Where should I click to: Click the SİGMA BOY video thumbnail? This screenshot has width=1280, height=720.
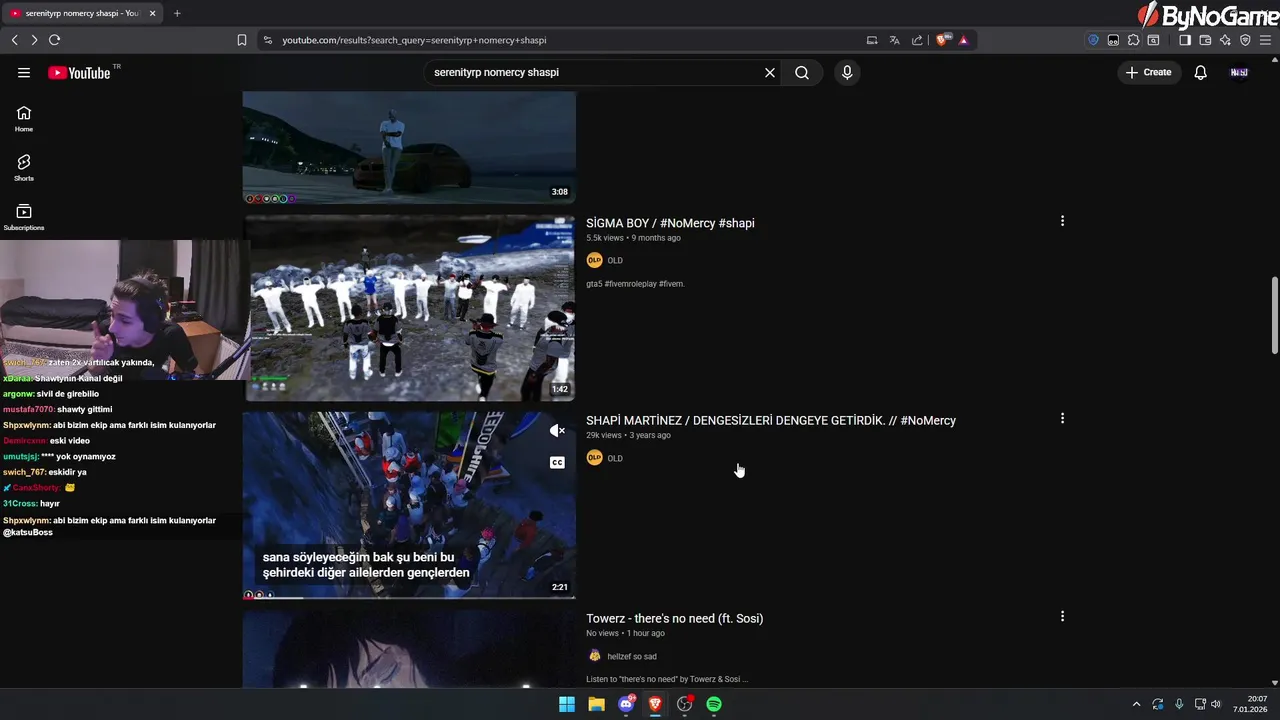click(409, 308)
